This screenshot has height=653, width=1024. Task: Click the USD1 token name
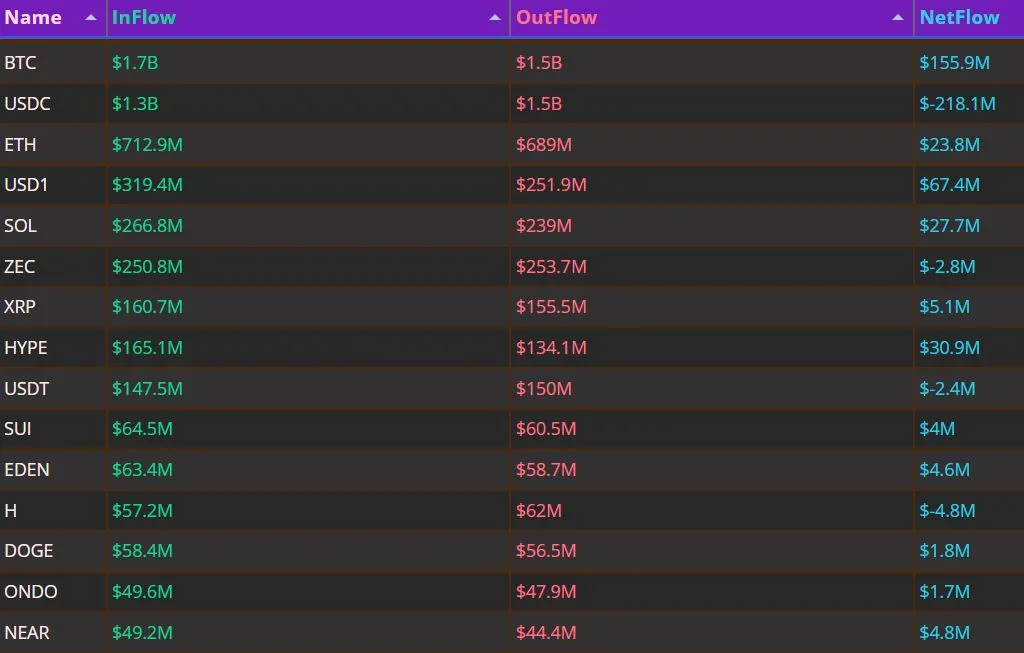point(26,185)
